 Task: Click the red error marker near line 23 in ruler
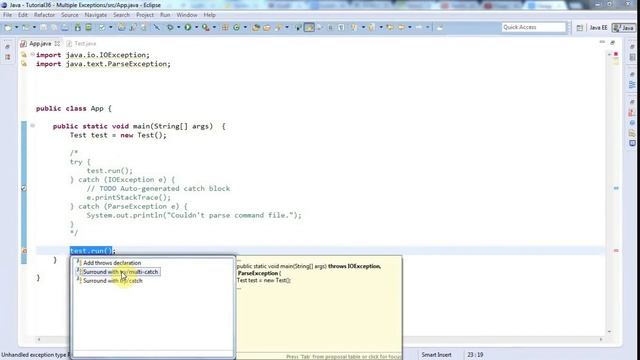(x=616, y=251)
